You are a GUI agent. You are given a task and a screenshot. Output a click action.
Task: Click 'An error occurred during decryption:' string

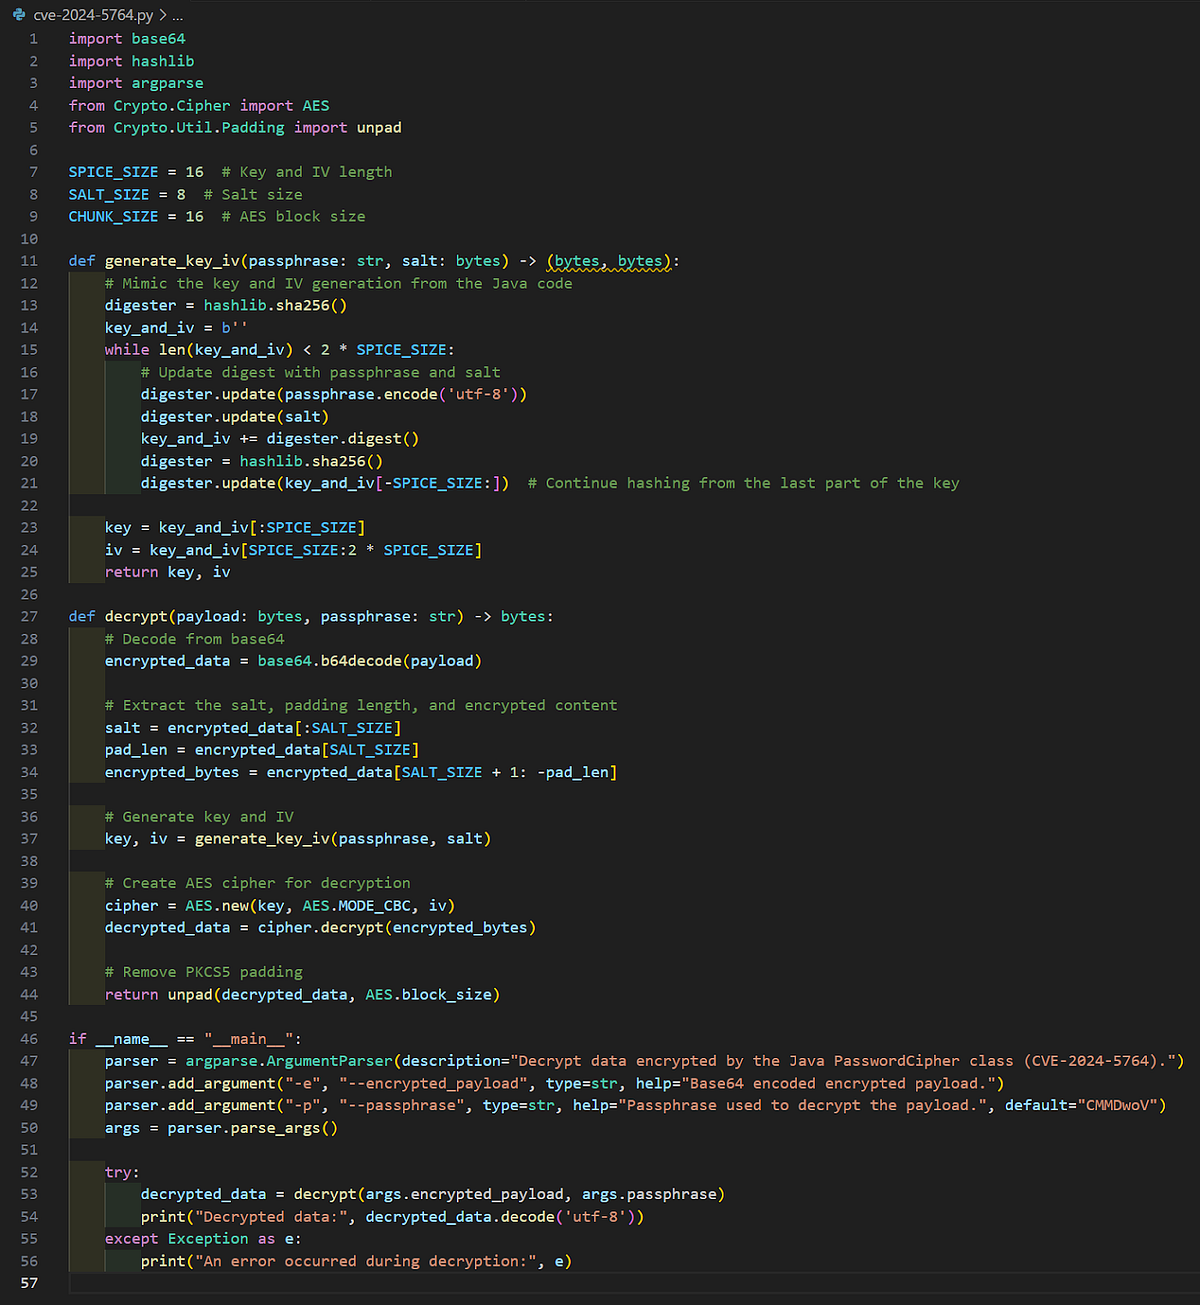365,1261
